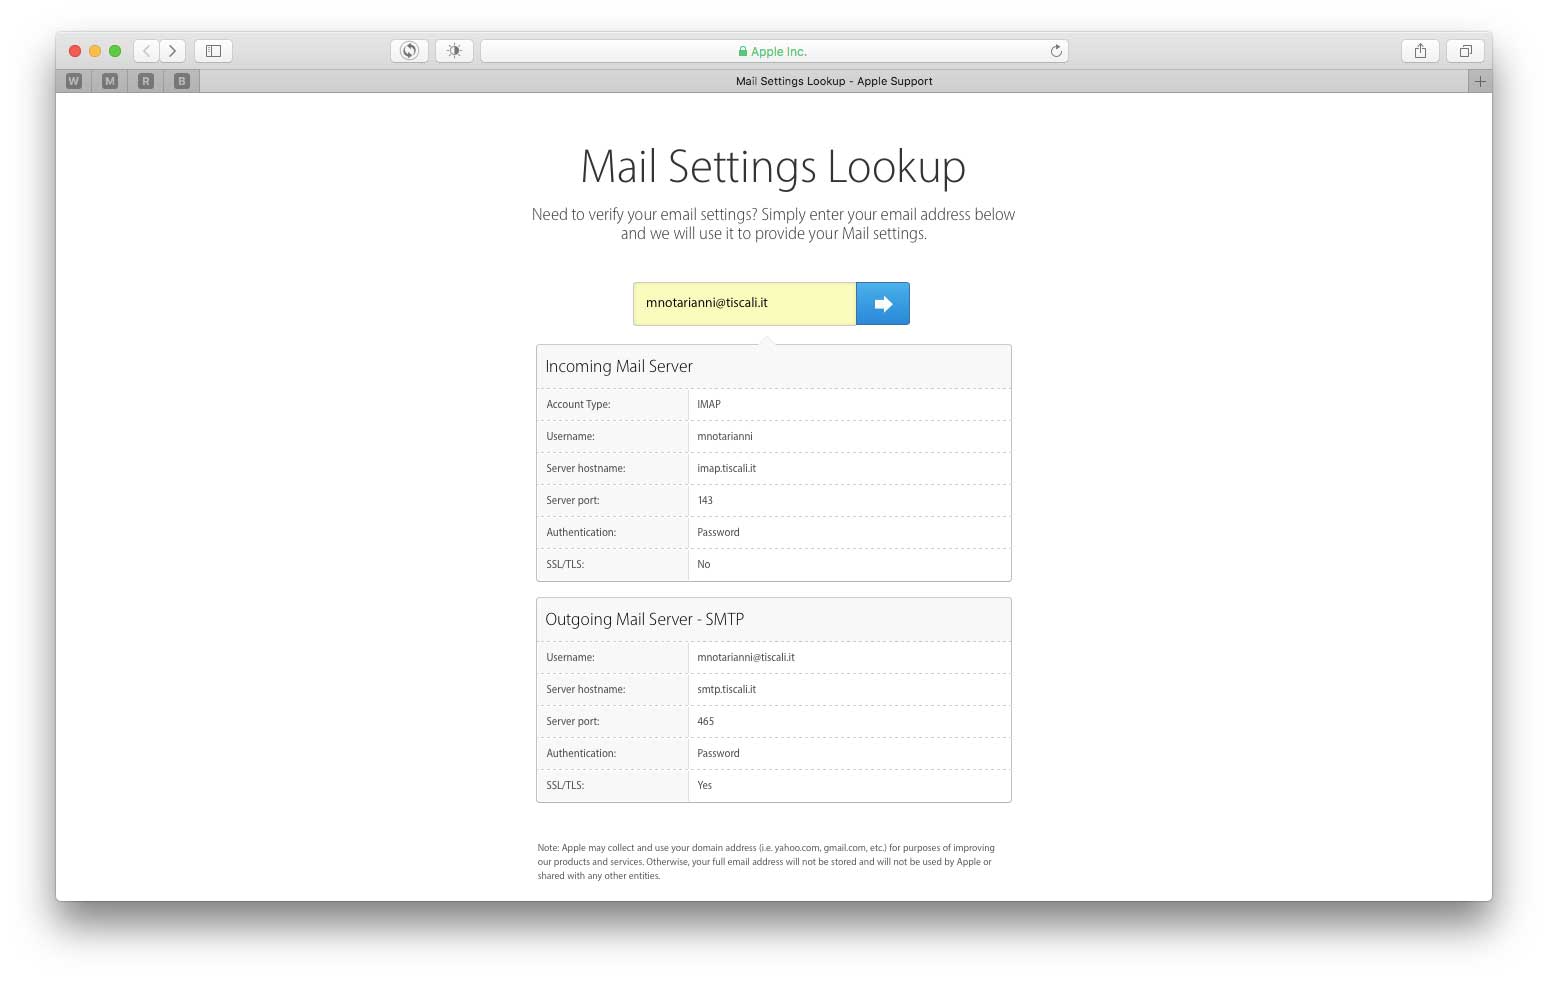Show the Safari sidebar
1548x981 pixels.
(x=213, y=51)
